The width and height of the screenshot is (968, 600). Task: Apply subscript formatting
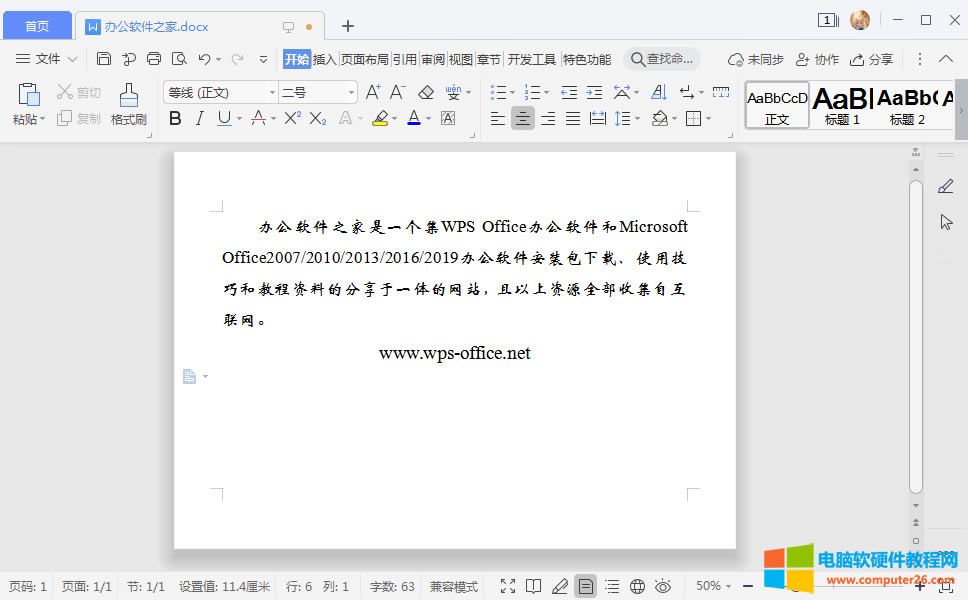click(318, 118)
